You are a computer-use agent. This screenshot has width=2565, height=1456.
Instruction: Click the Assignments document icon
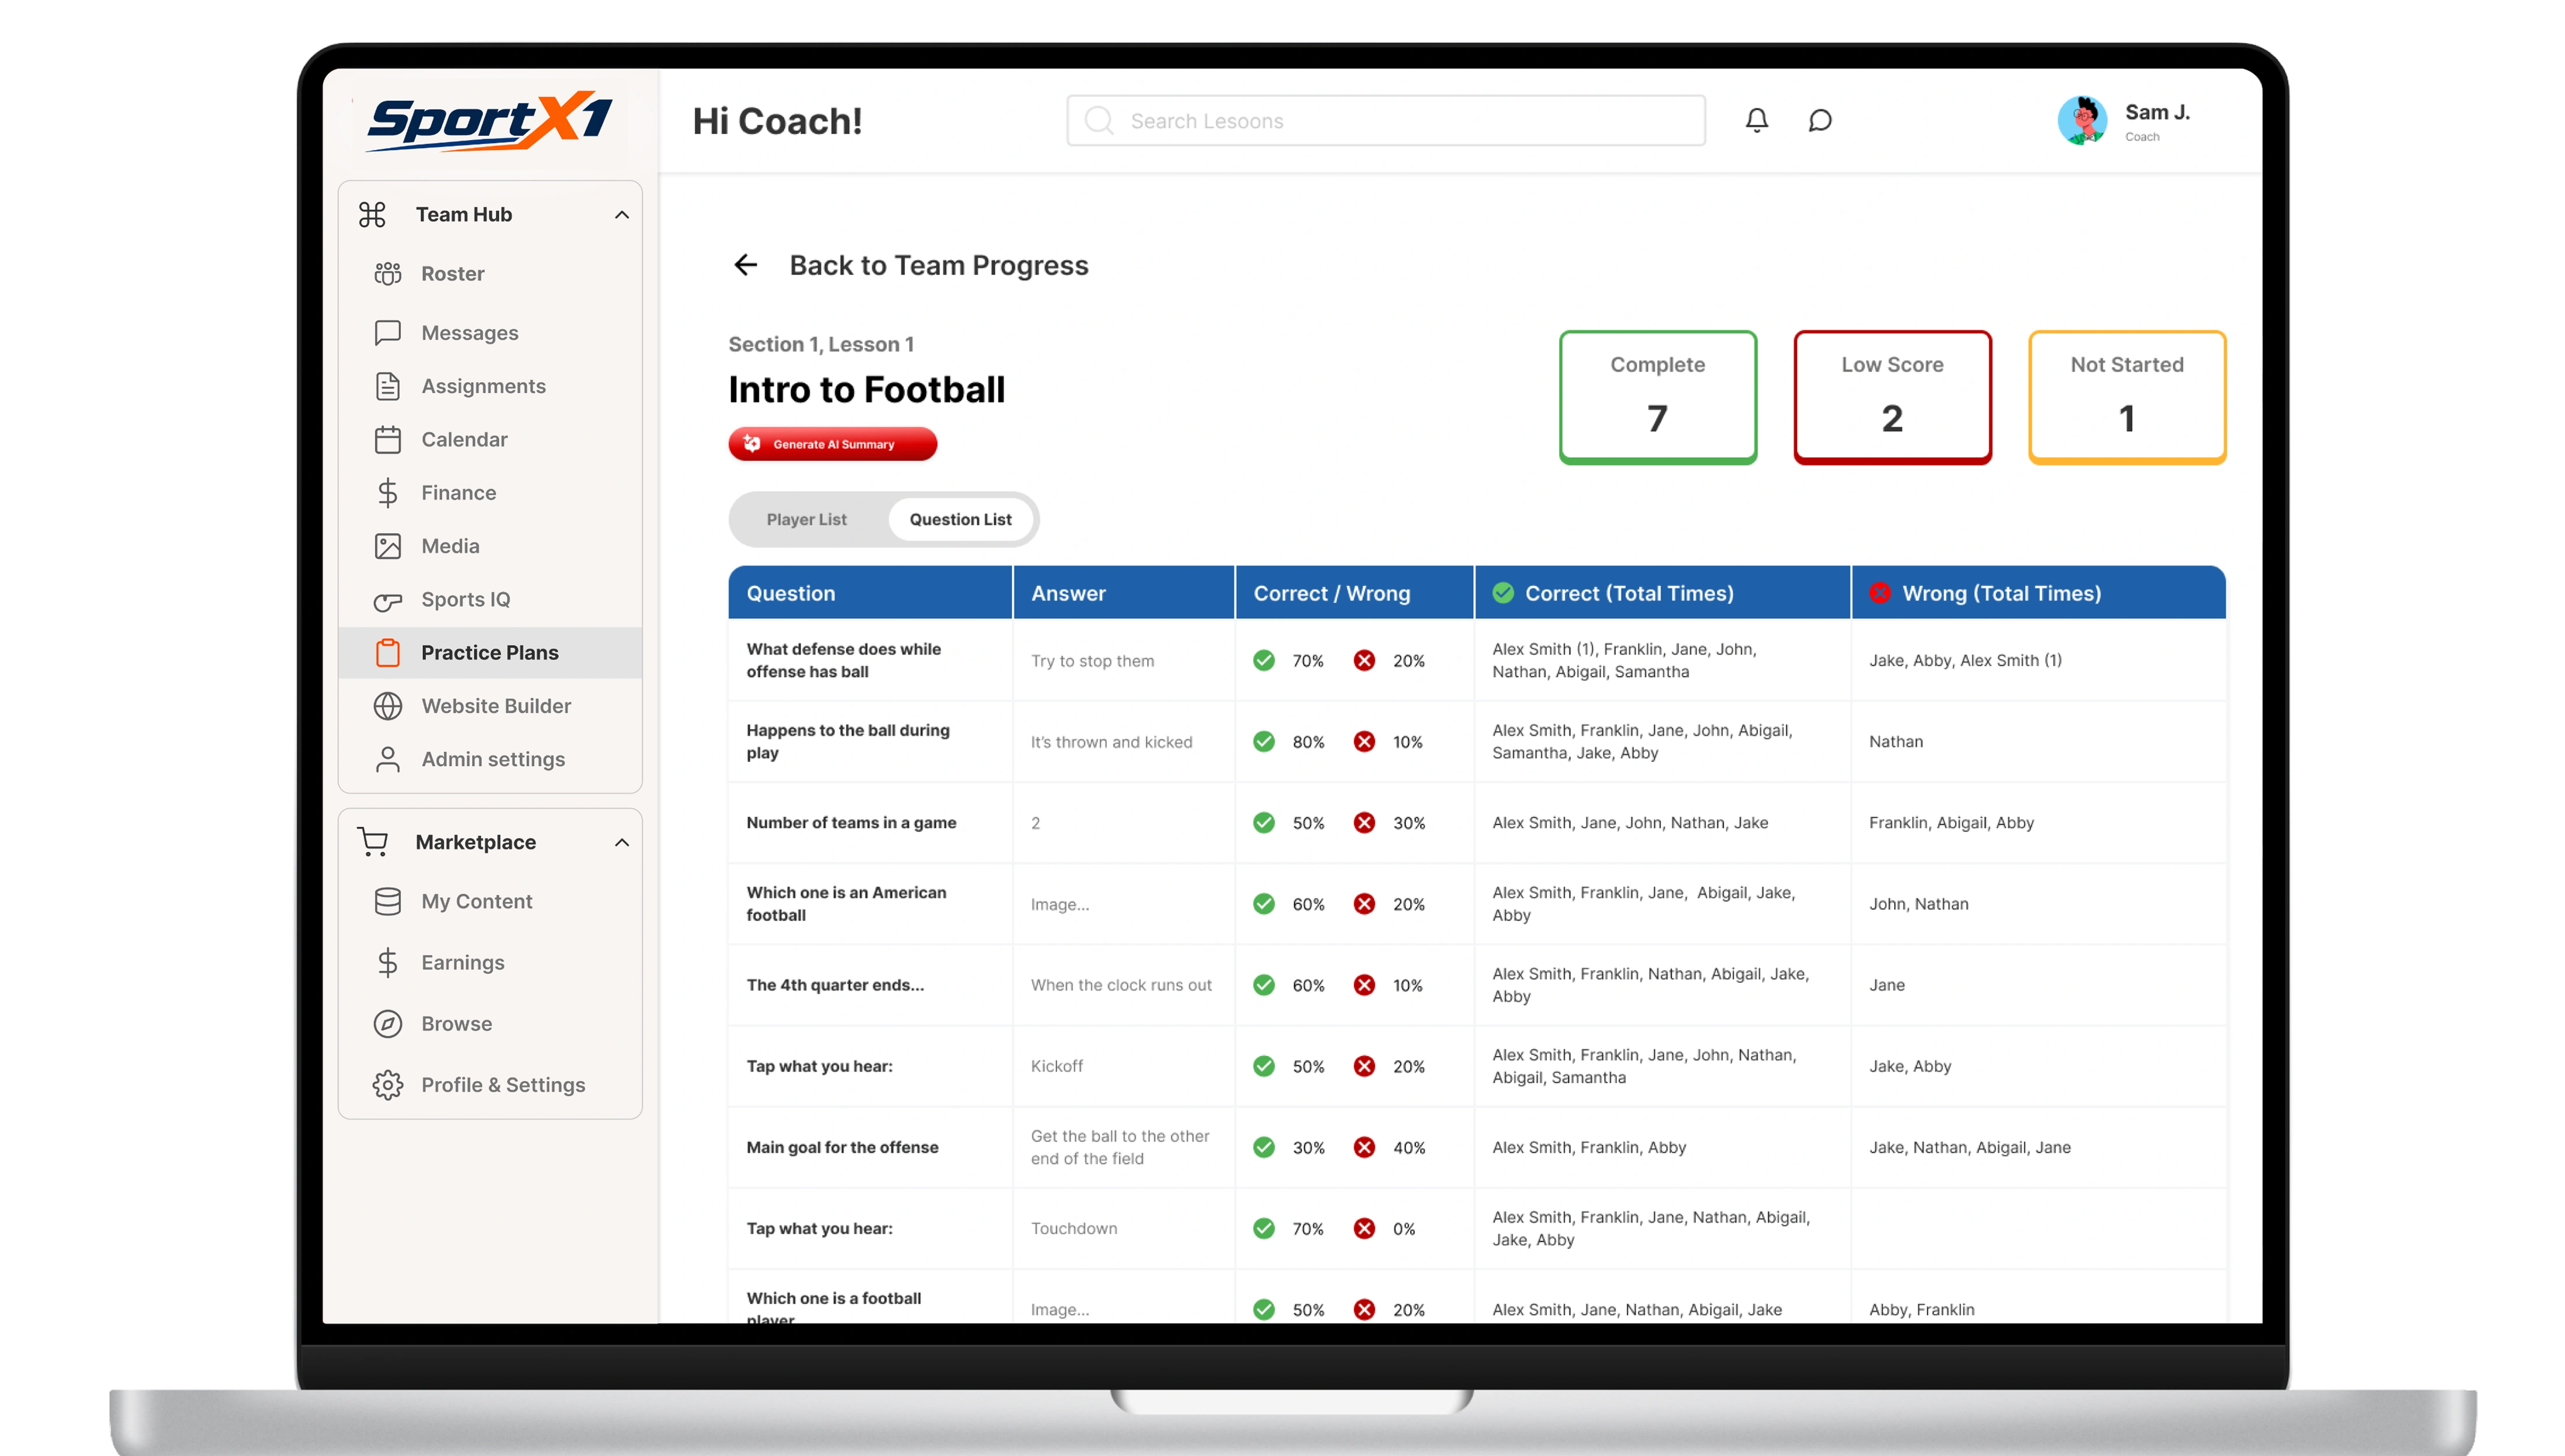coord(388,386)
